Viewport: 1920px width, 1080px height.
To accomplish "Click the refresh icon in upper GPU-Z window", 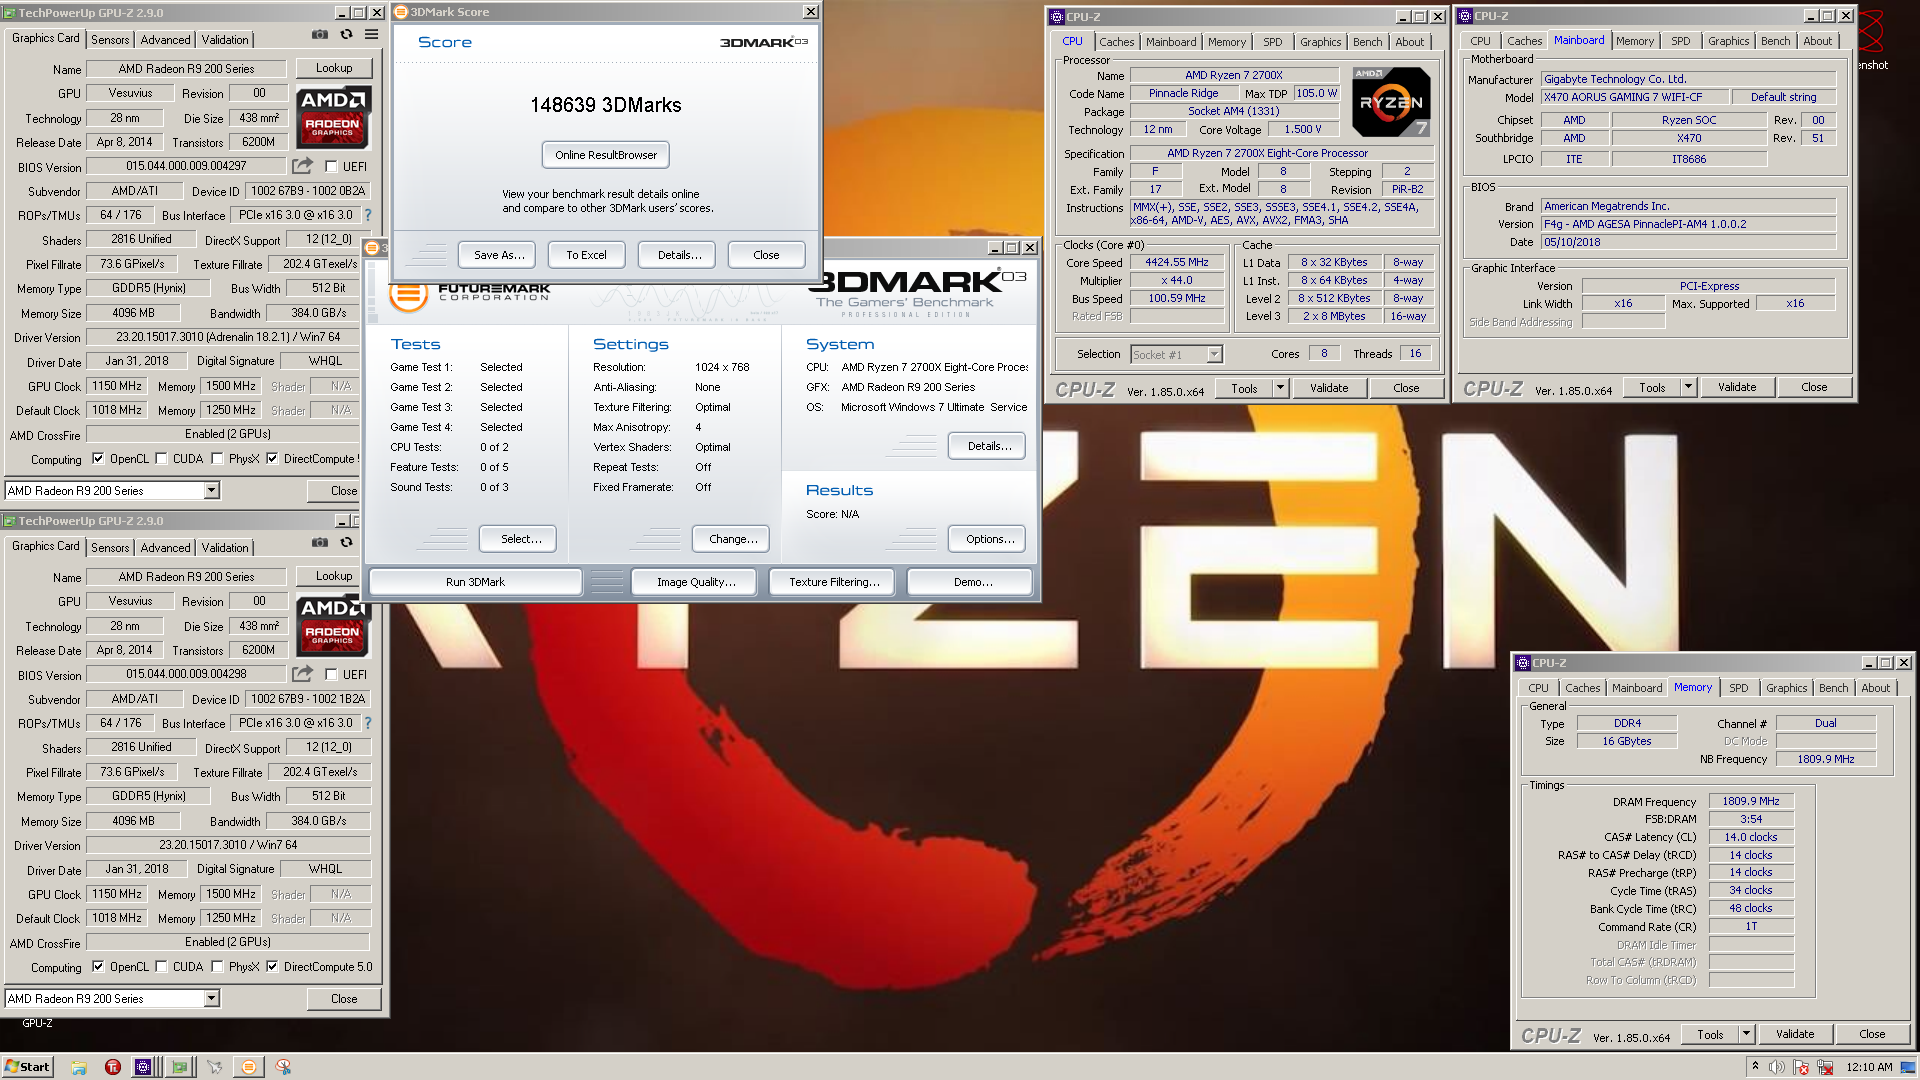I will [x=346, y=35].
